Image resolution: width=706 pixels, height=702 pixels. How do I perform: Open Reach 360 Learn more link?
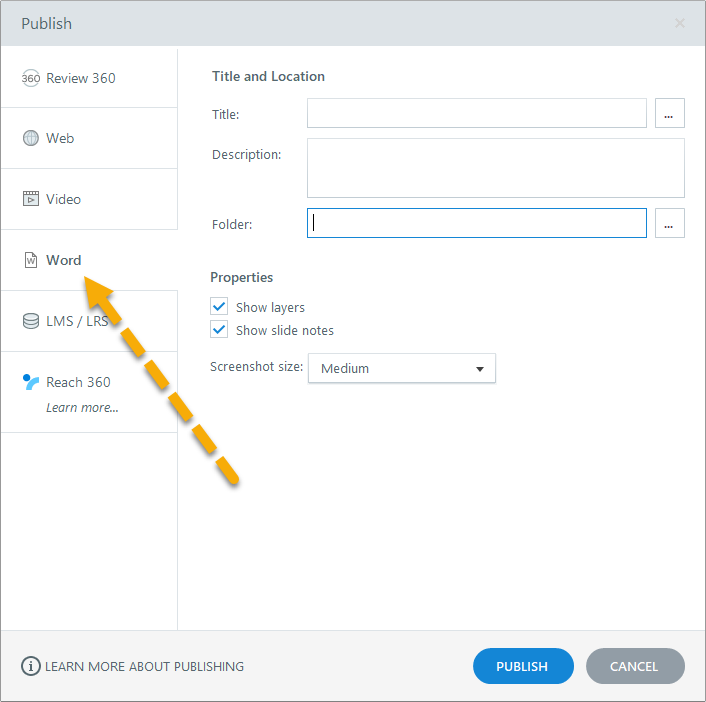tap(82, 407)
